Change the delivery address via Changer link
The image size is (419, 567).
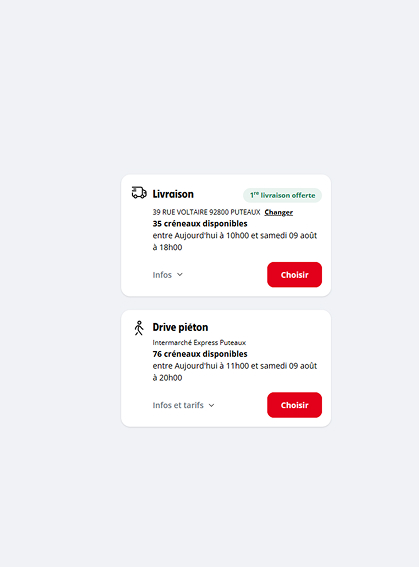[278, 212]
